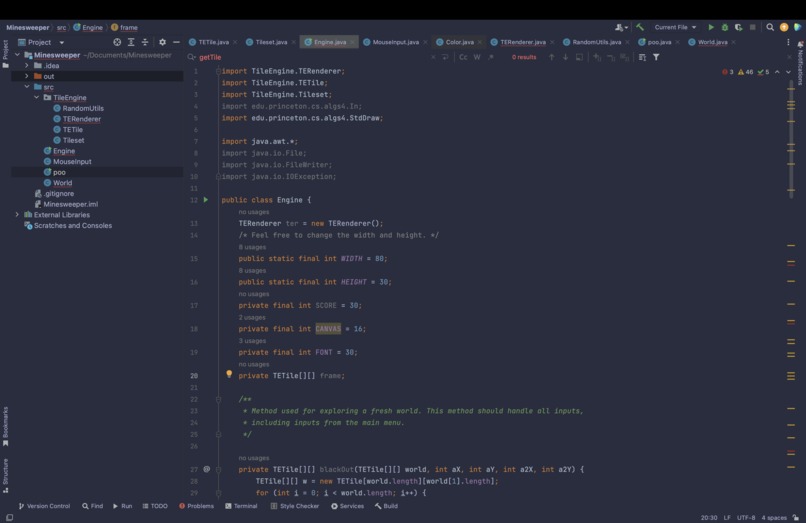Collapse the TileEngine package

click(x=36, y=97)
